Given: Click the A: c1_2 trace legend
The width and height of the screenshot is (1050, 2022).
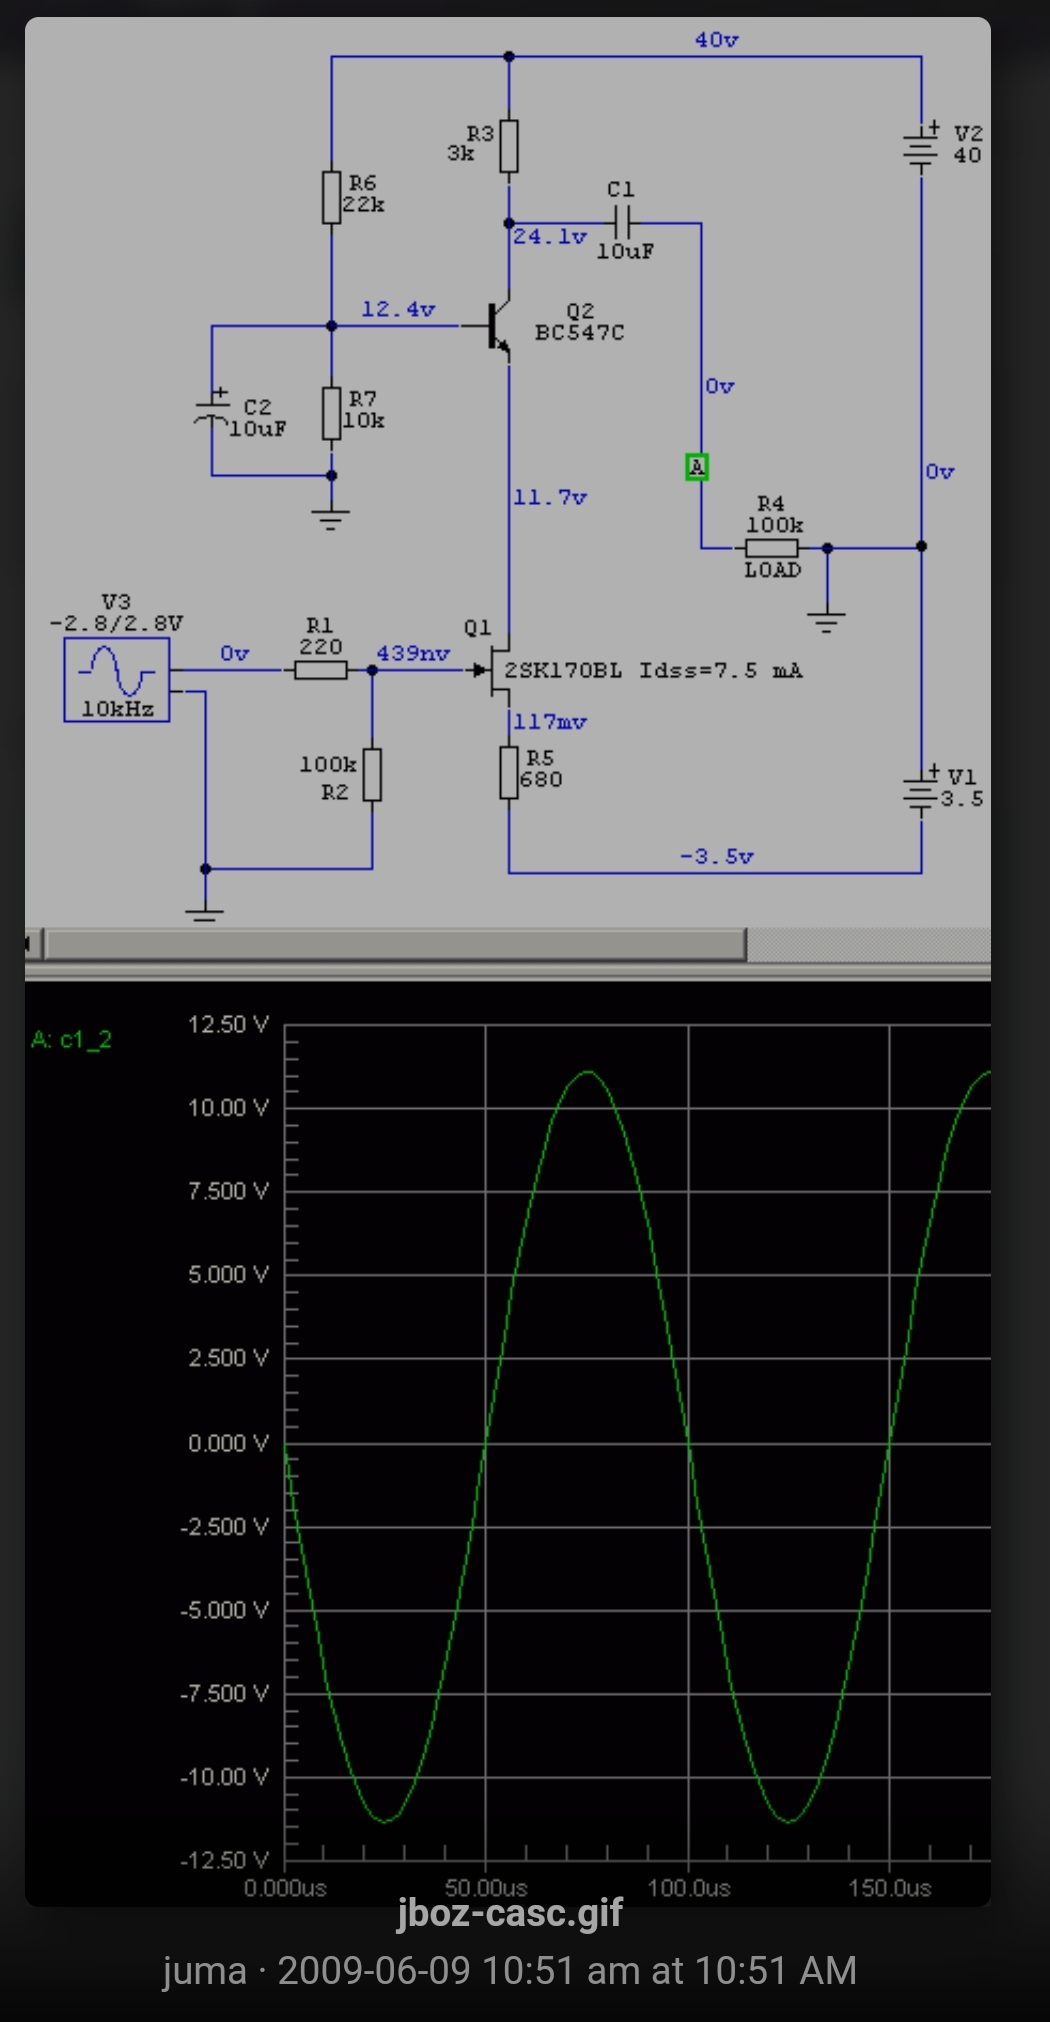Looking at the screenshot, I should (x=71, y=1040).
